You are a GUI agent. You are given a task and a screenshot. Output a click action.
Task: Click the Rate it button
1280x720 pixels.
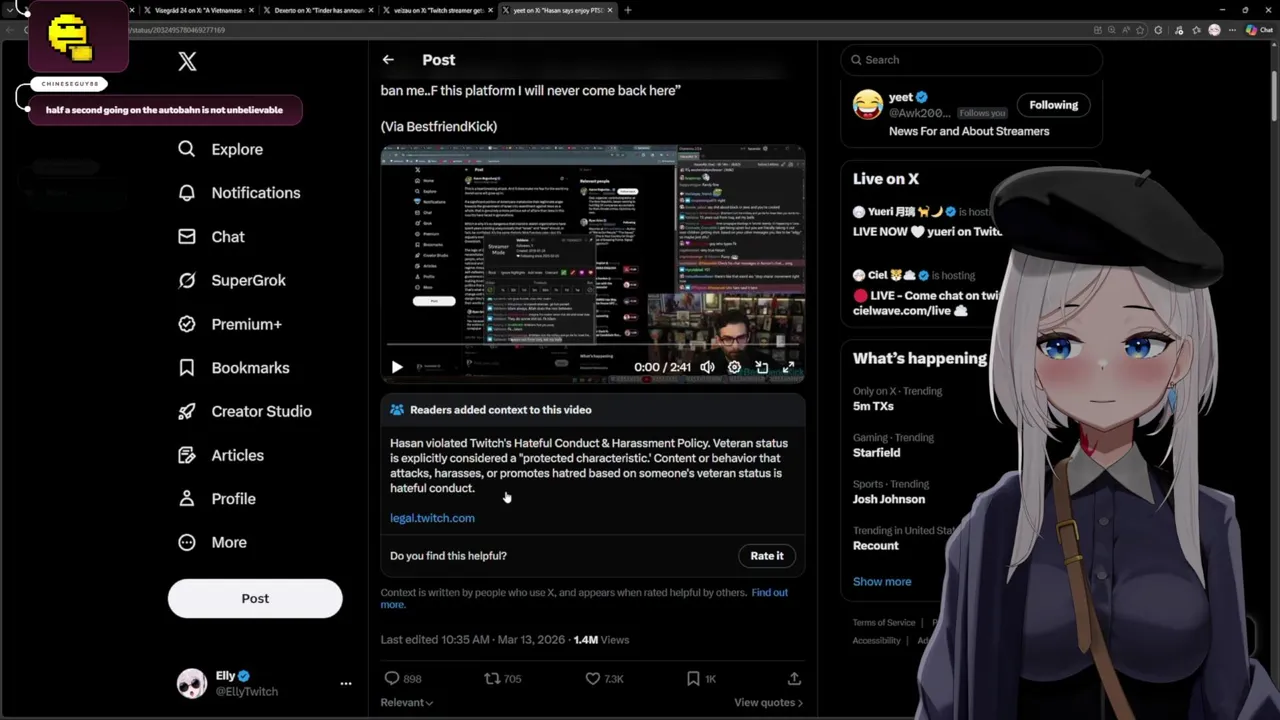pyautogui.click(x=767, y=556)
